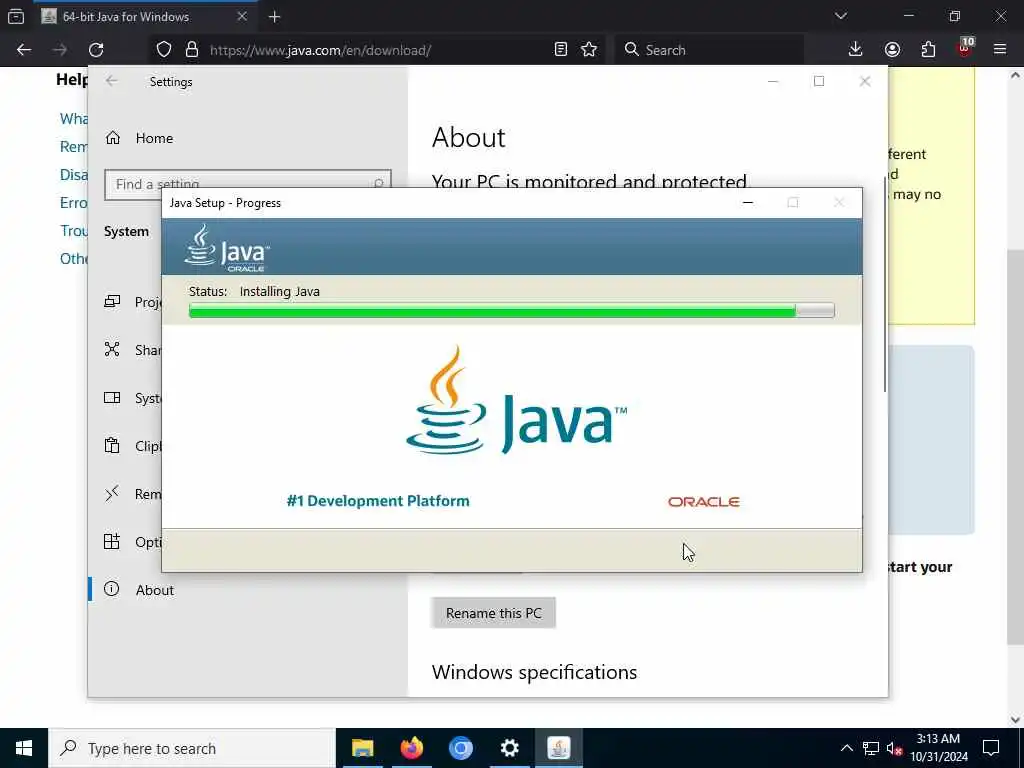Open network status tray icon

[x=871, y=748]
